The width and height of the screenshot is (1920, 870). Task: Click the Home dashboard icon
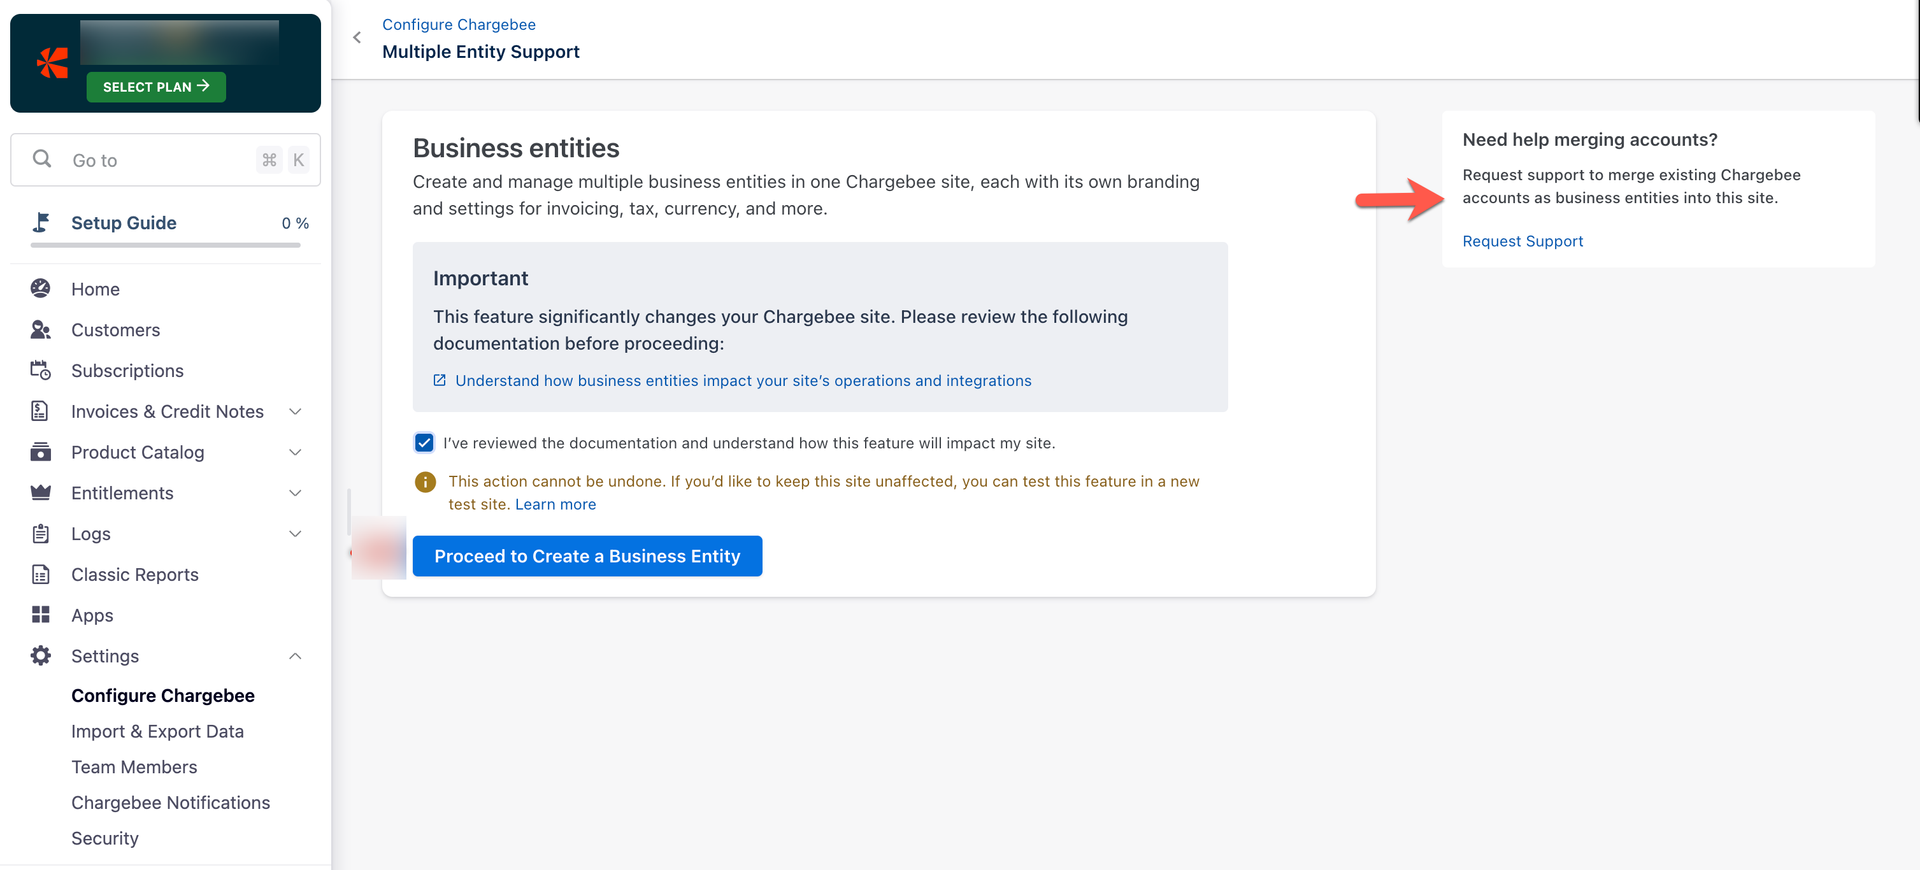pos(40,289)
